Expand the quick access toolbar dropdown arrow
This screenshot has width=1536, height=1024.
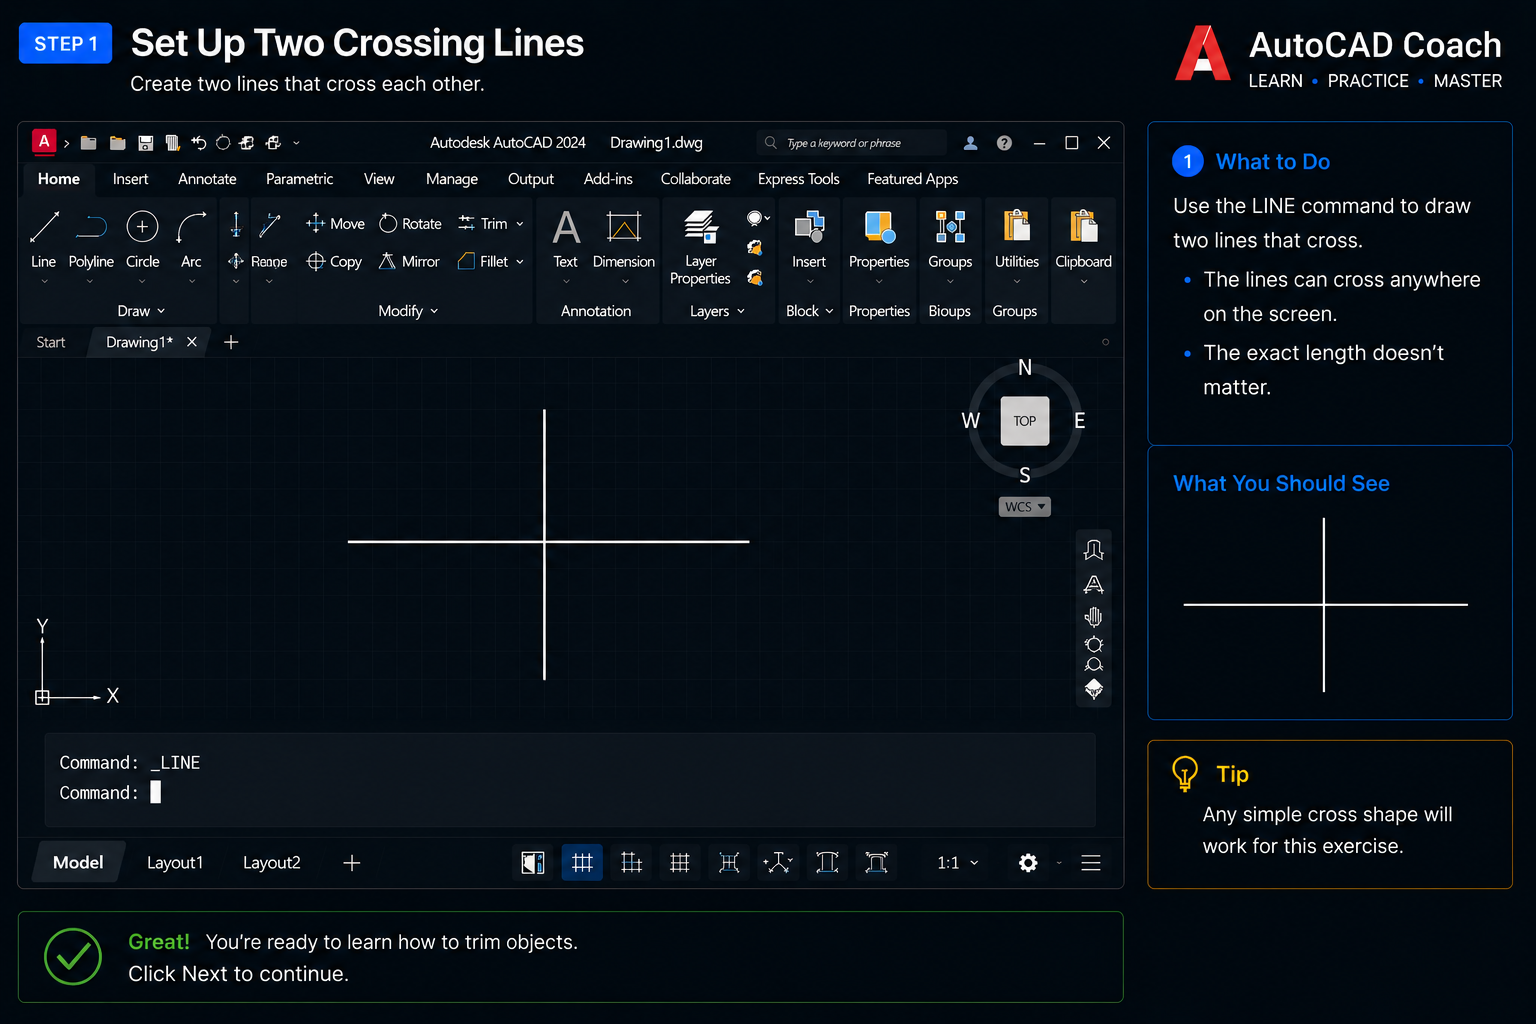296,143
